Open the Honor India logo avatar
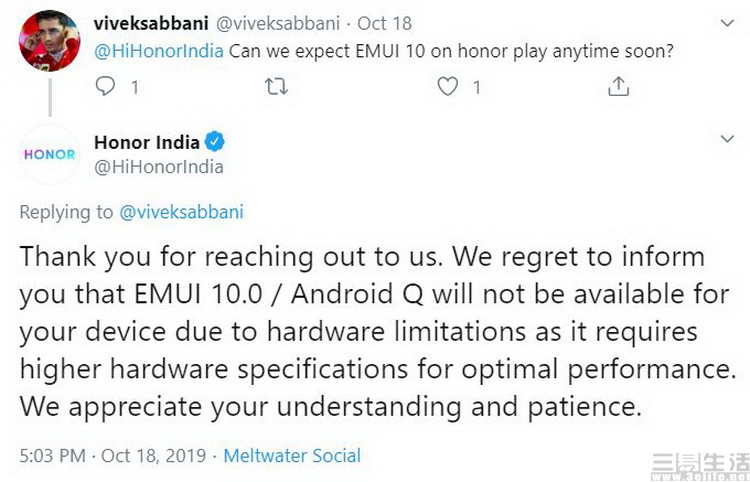This screenshot has height=482, width=750. (x=49, y=154)
